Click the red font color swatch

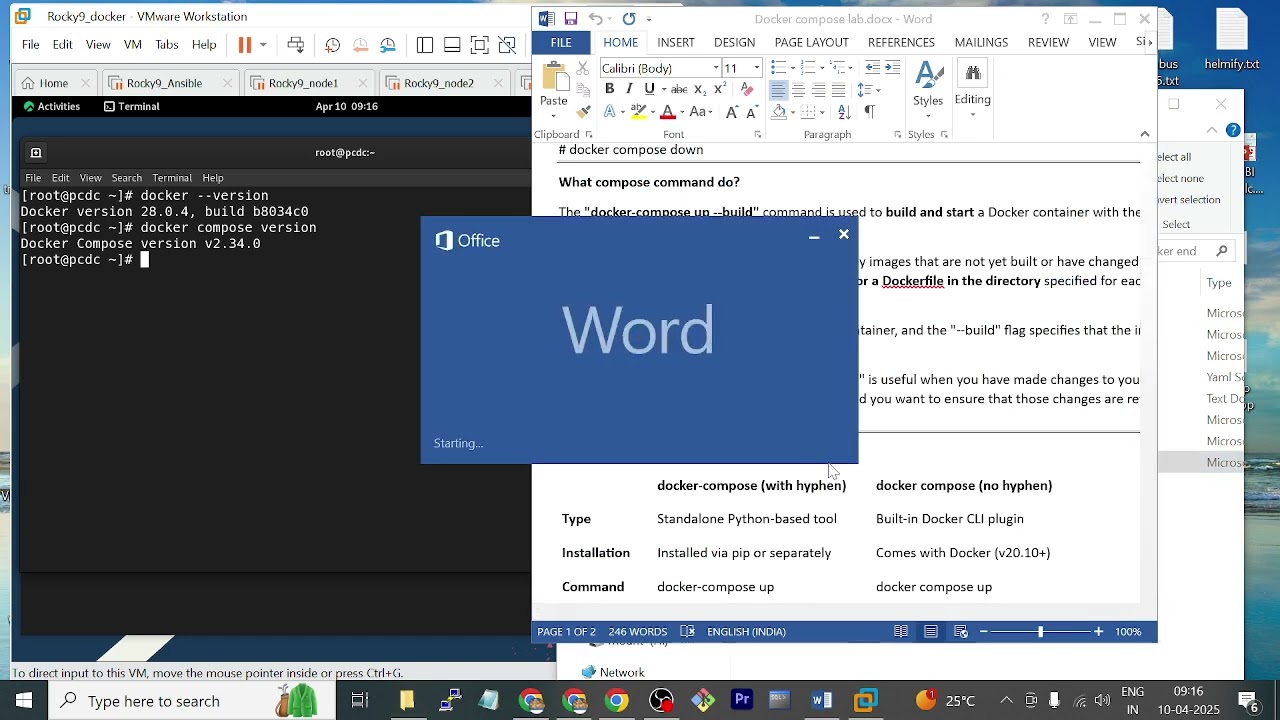[x=668, y=112]
